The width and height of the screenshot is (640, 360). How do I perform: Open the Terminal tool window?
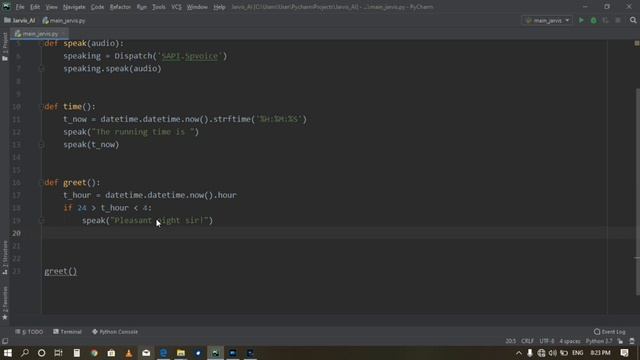[67, 332]
